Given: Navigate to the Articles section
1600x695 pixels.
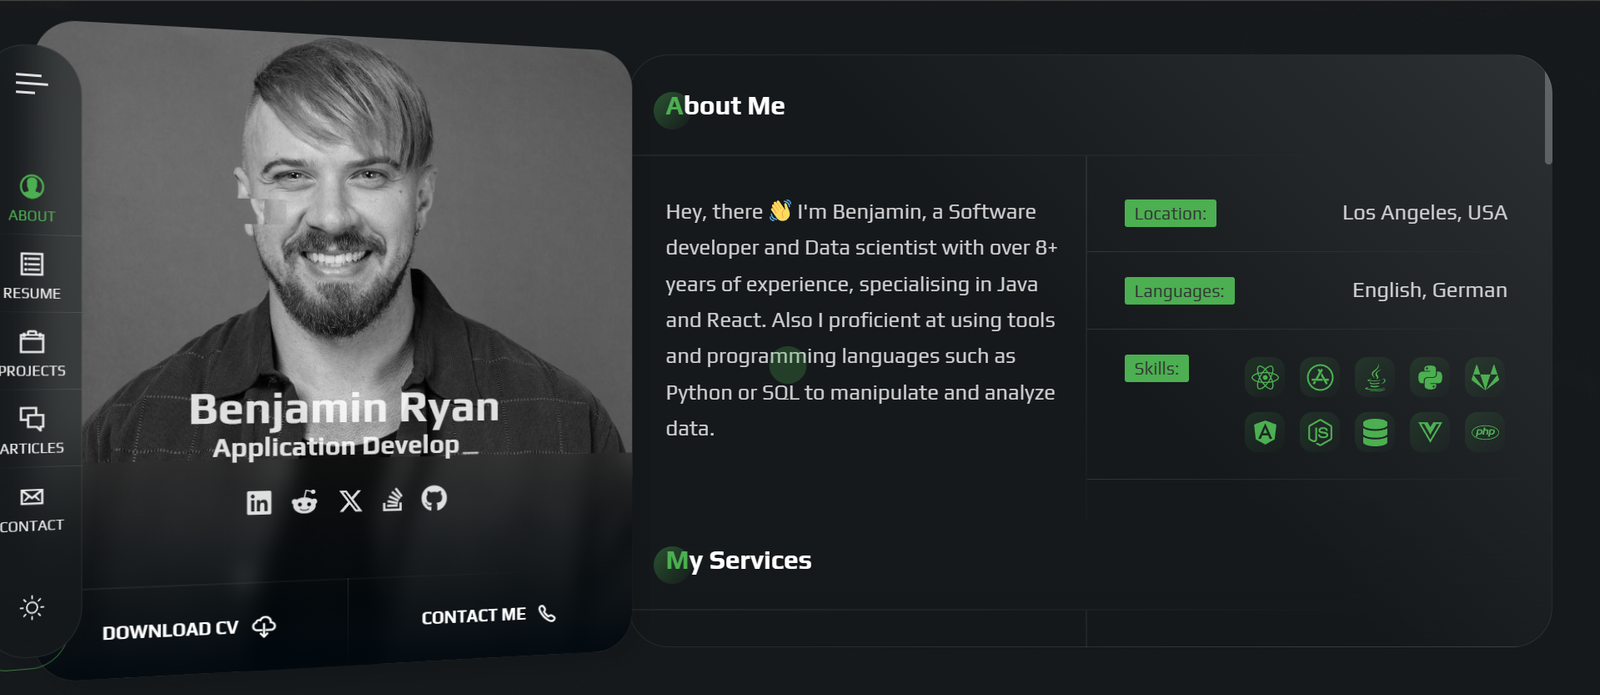Looking at the screenshot, I should (x=32, y=430).
